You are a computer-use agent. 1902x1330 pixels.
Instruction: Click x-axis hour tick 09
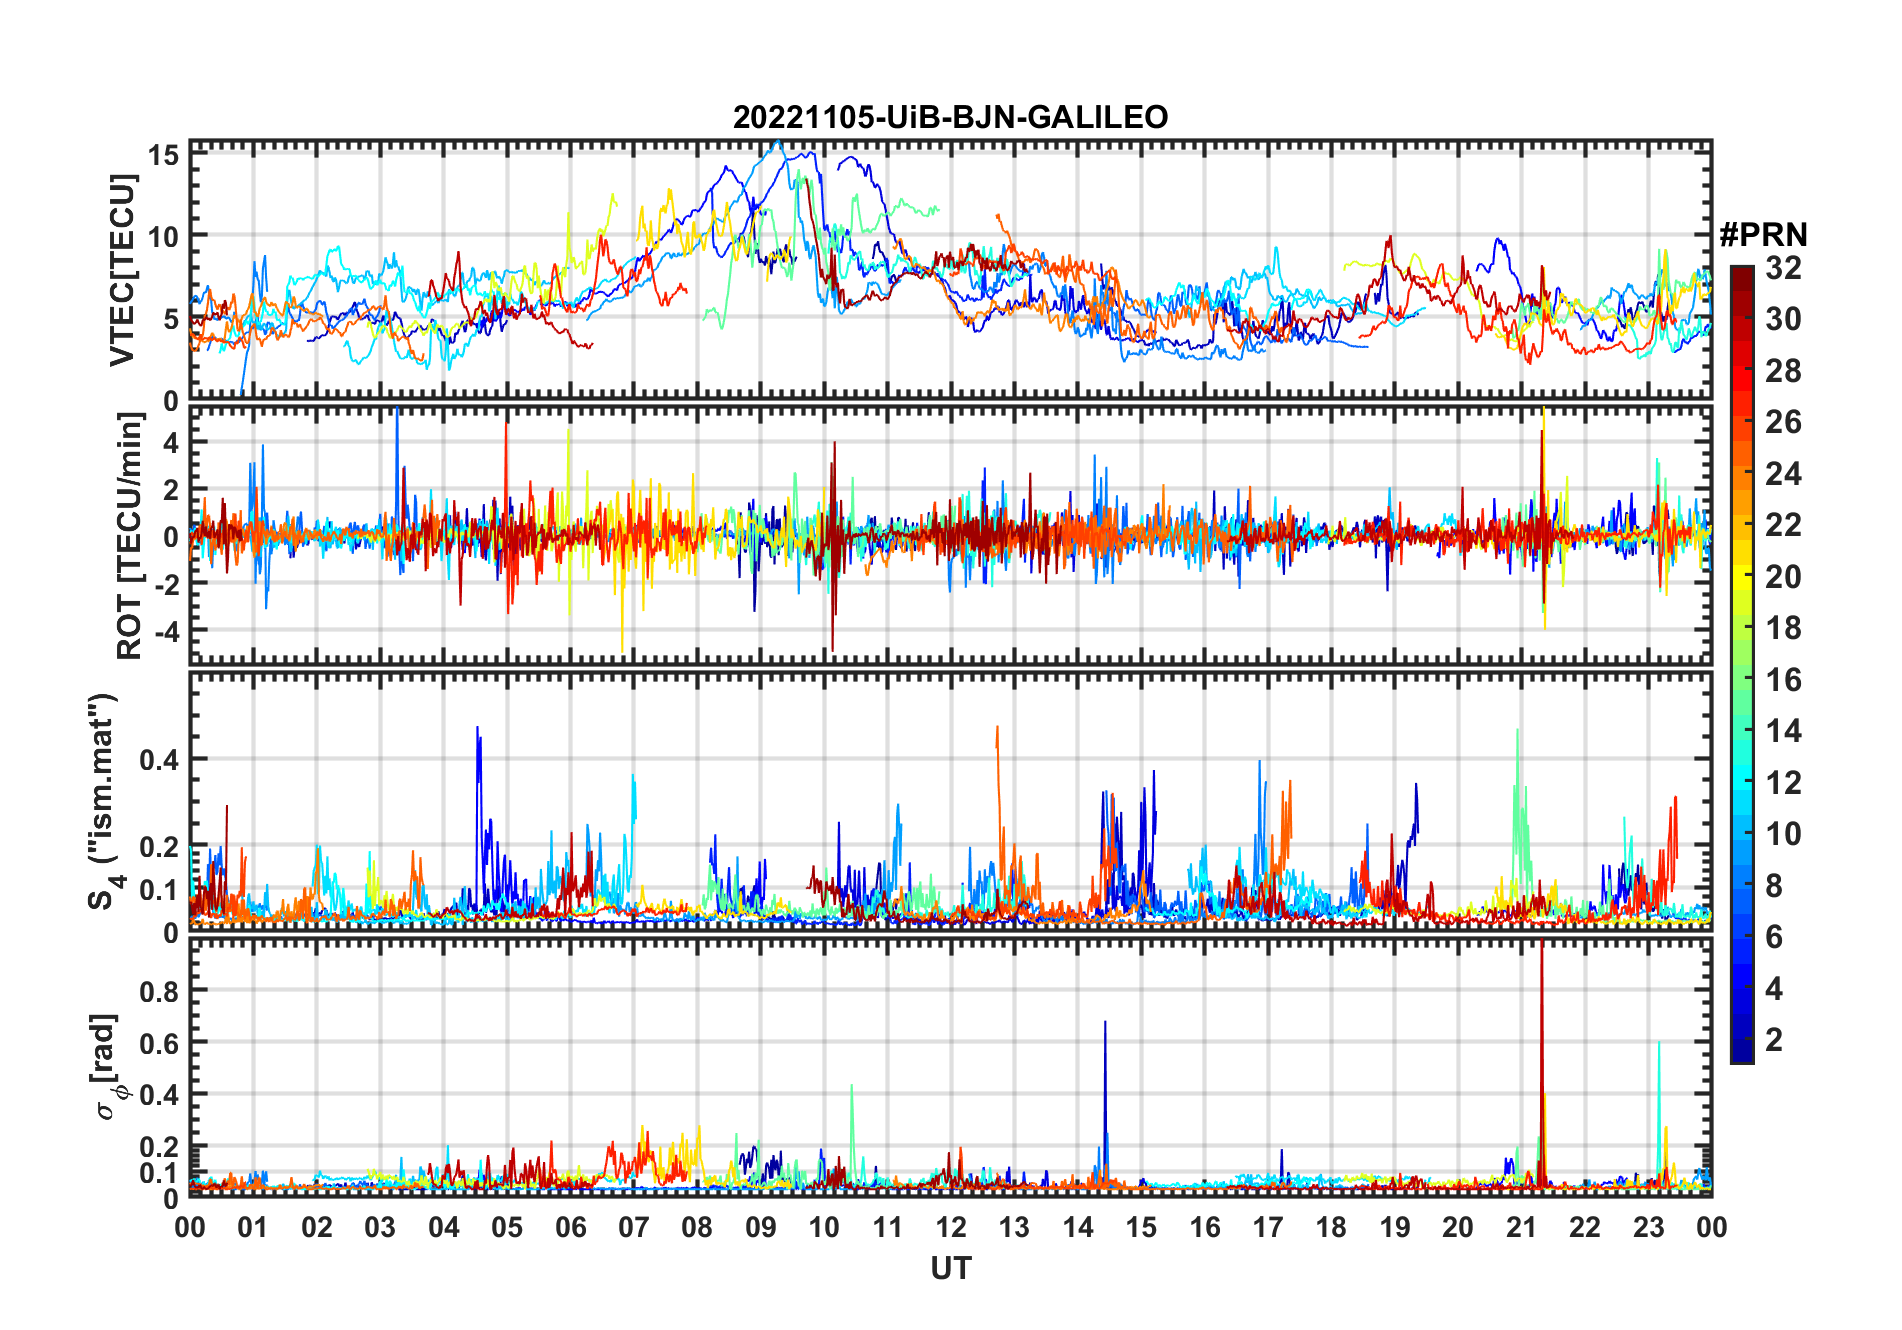761,1227
